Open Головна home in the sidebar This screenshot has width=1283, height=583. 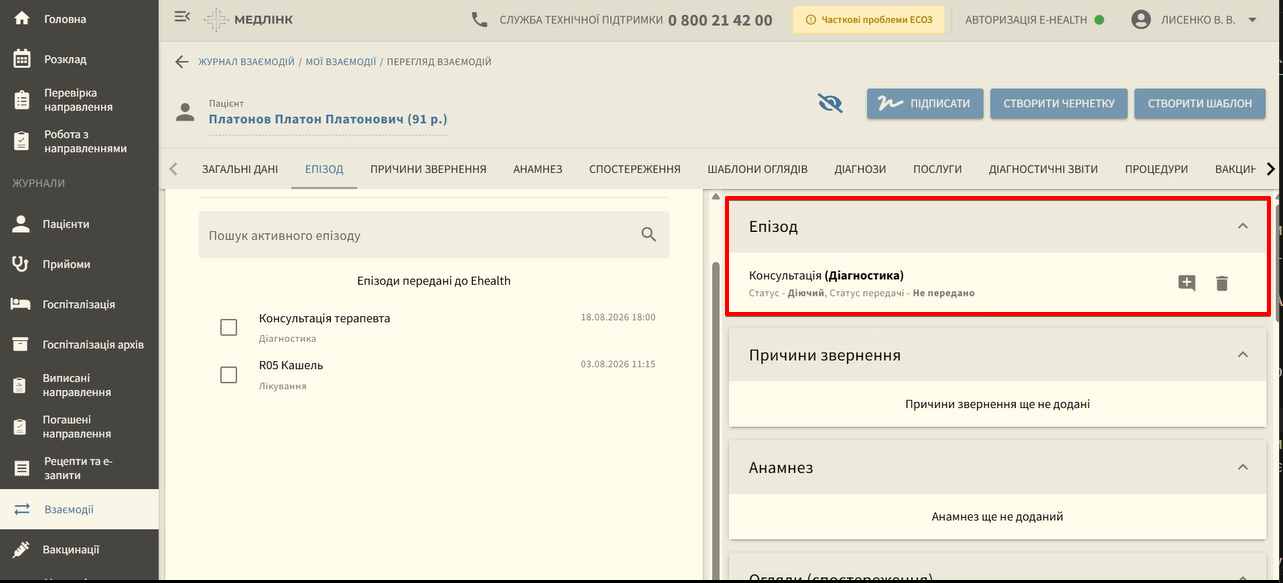(79, 19)
